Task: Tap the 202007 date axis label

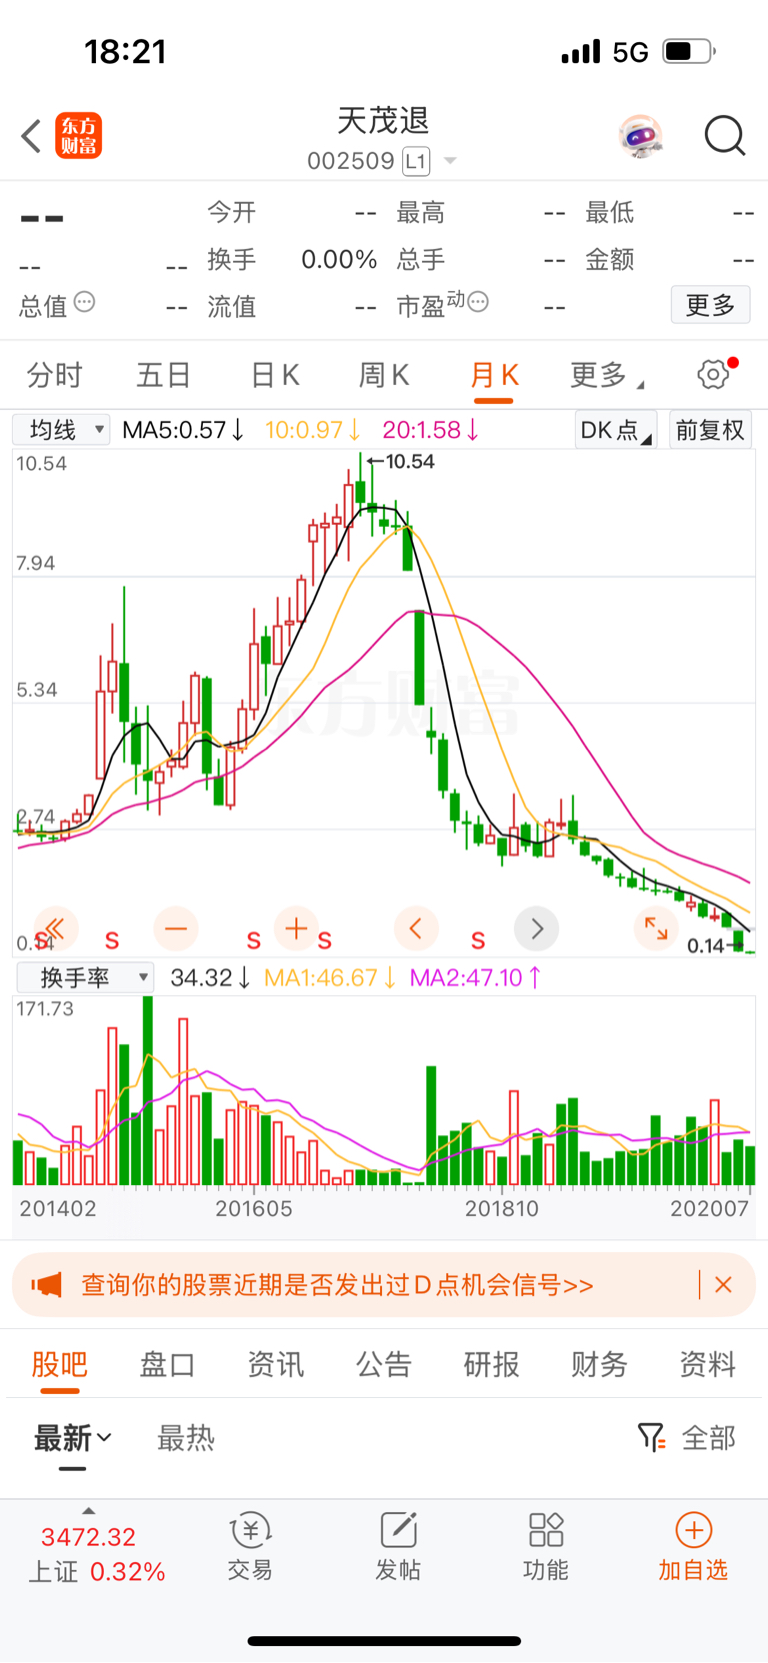Action: (710, 1208)
